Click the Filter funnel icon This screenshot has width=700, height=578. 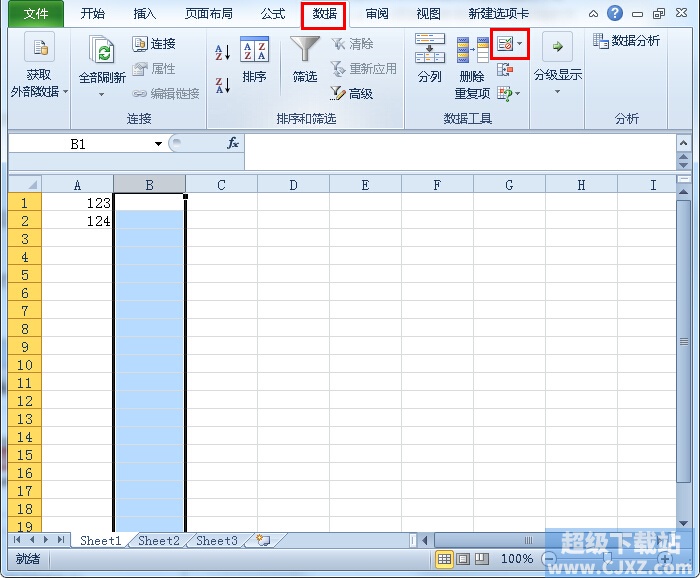(305, 50)
